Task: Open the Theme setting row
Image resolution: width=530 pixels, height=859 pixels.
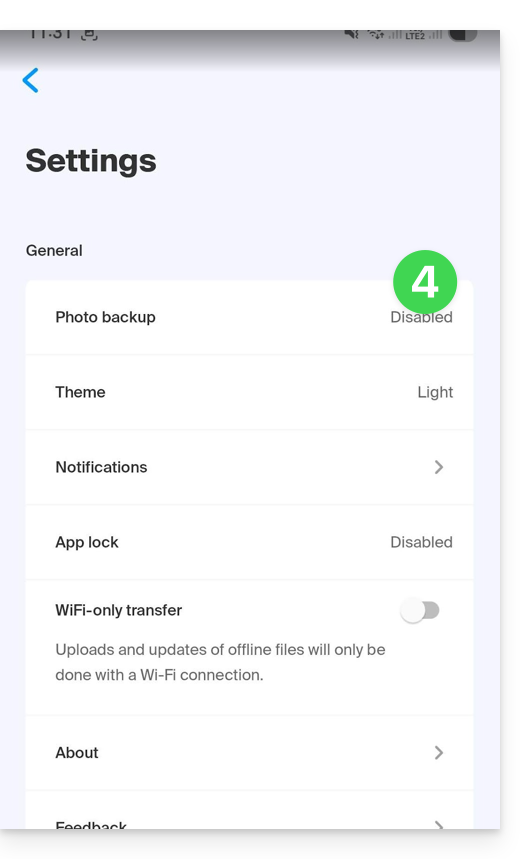Action: [249, 392]
